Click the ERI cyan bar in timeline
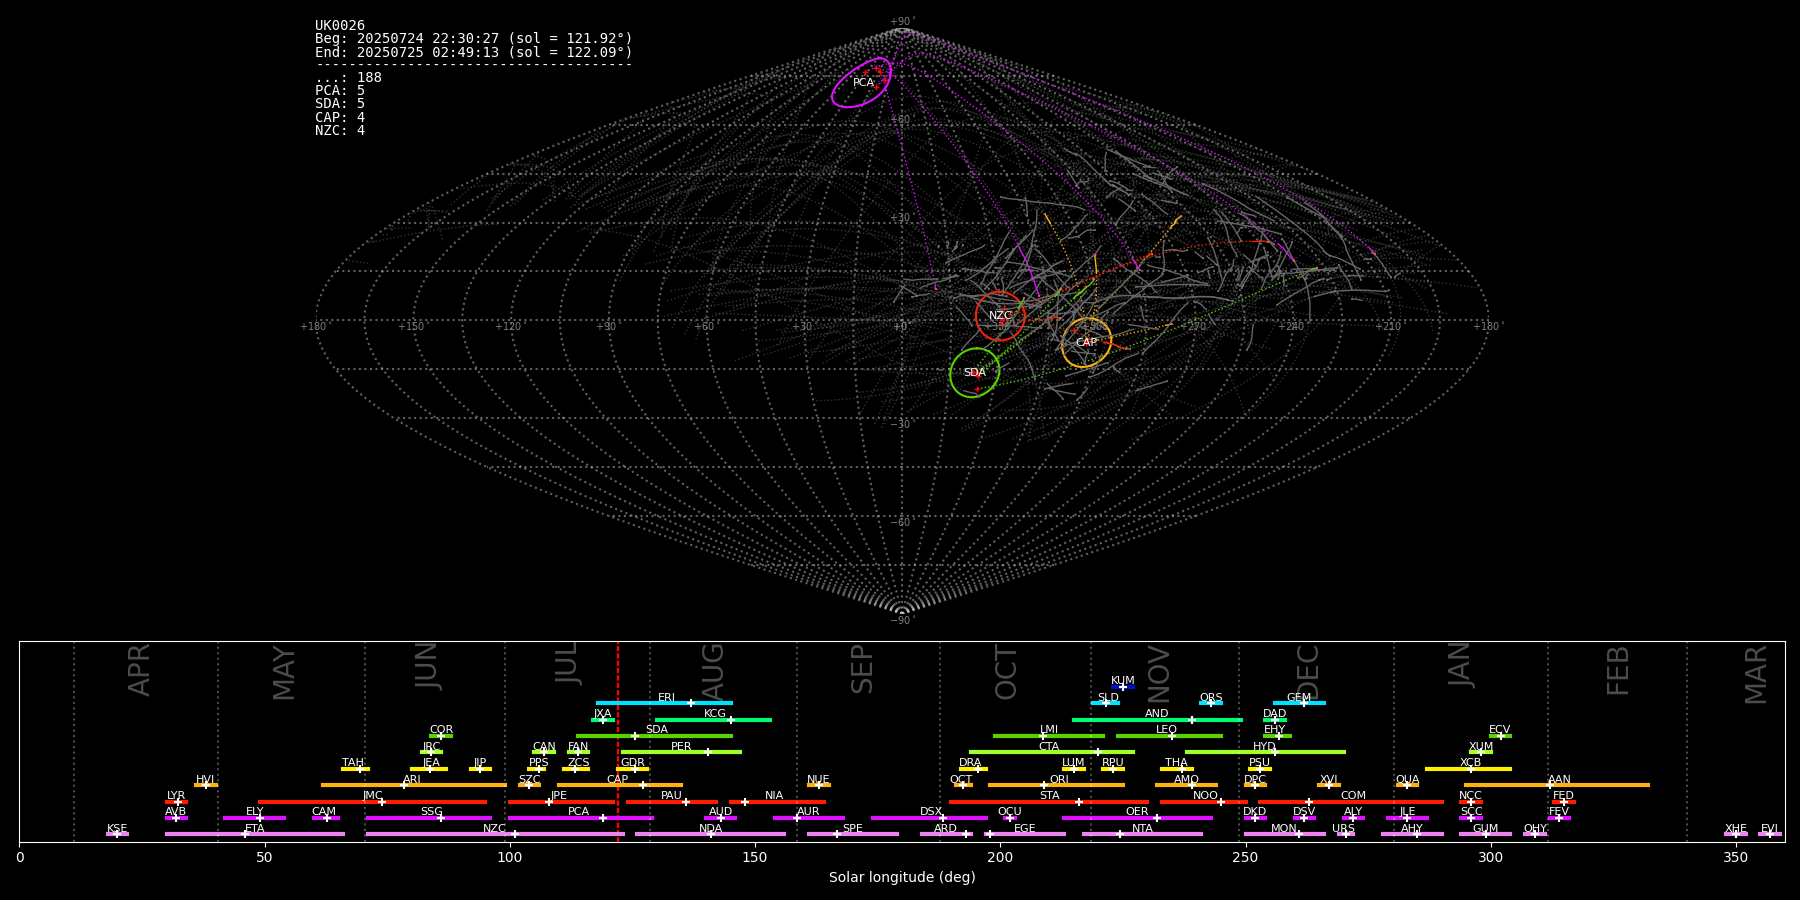 [x=664, y=703]
